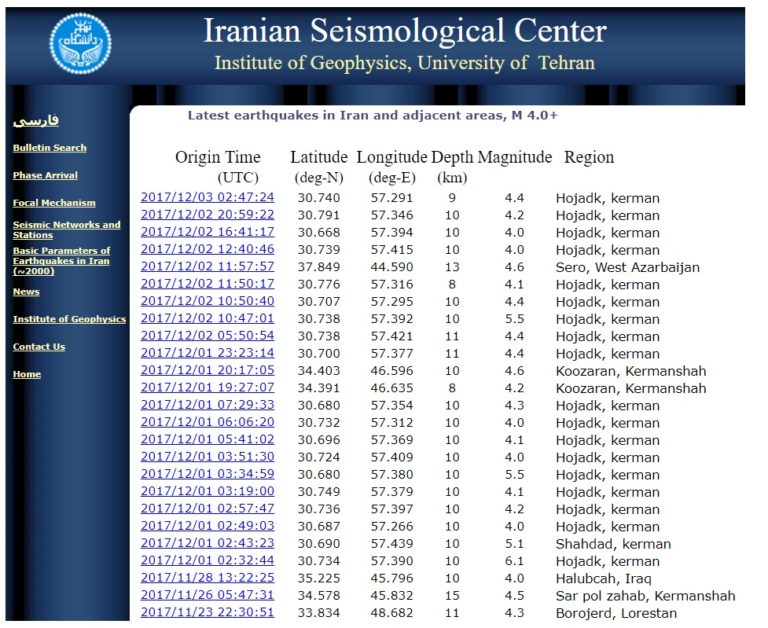This screenshot has height=628, width=768.
Task: Open the Contact Us page
Action: point(39,347)
